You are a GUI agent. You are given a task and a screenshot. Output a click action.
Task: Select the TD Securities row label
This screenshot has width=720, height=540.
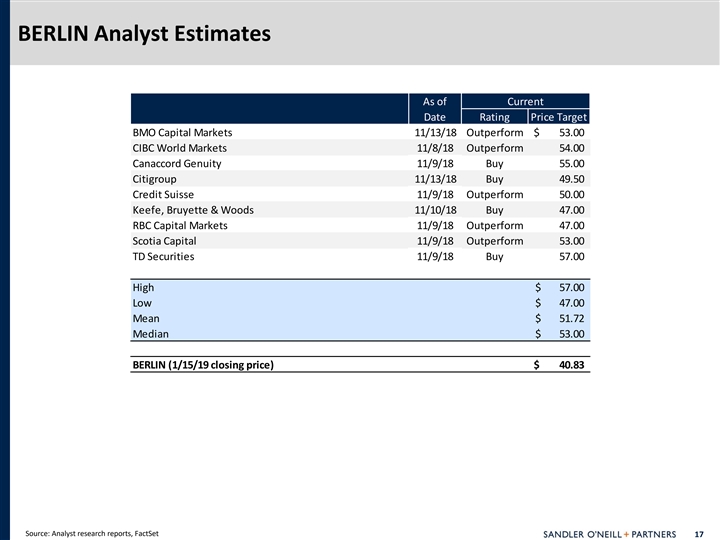[163, 256]
